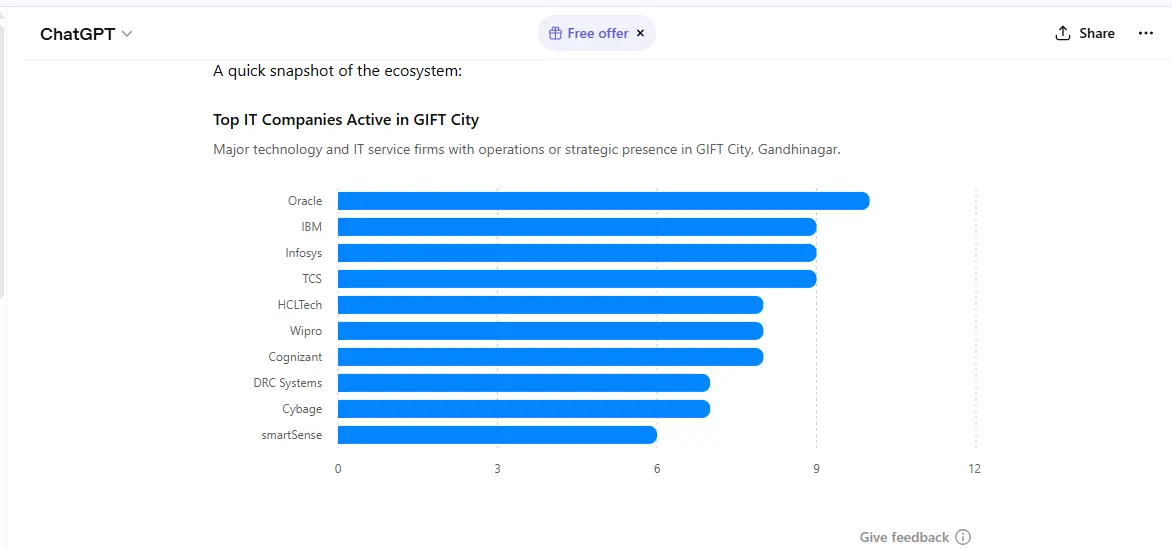Click the Cognizant axis label

(295, 357)
